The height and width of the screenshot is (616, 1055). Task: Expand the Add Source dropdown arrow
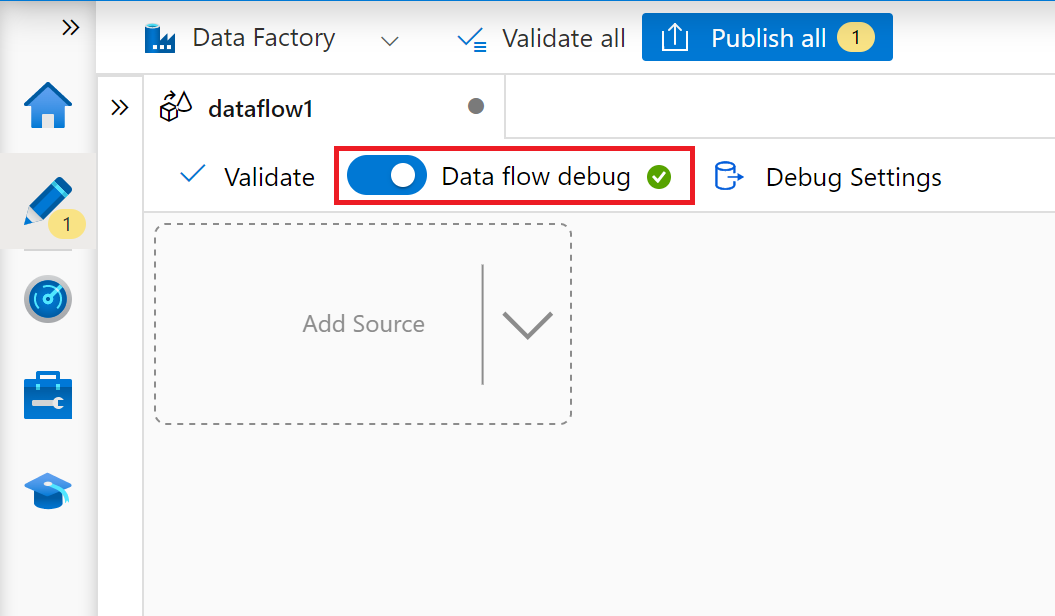tap(527, 324)
